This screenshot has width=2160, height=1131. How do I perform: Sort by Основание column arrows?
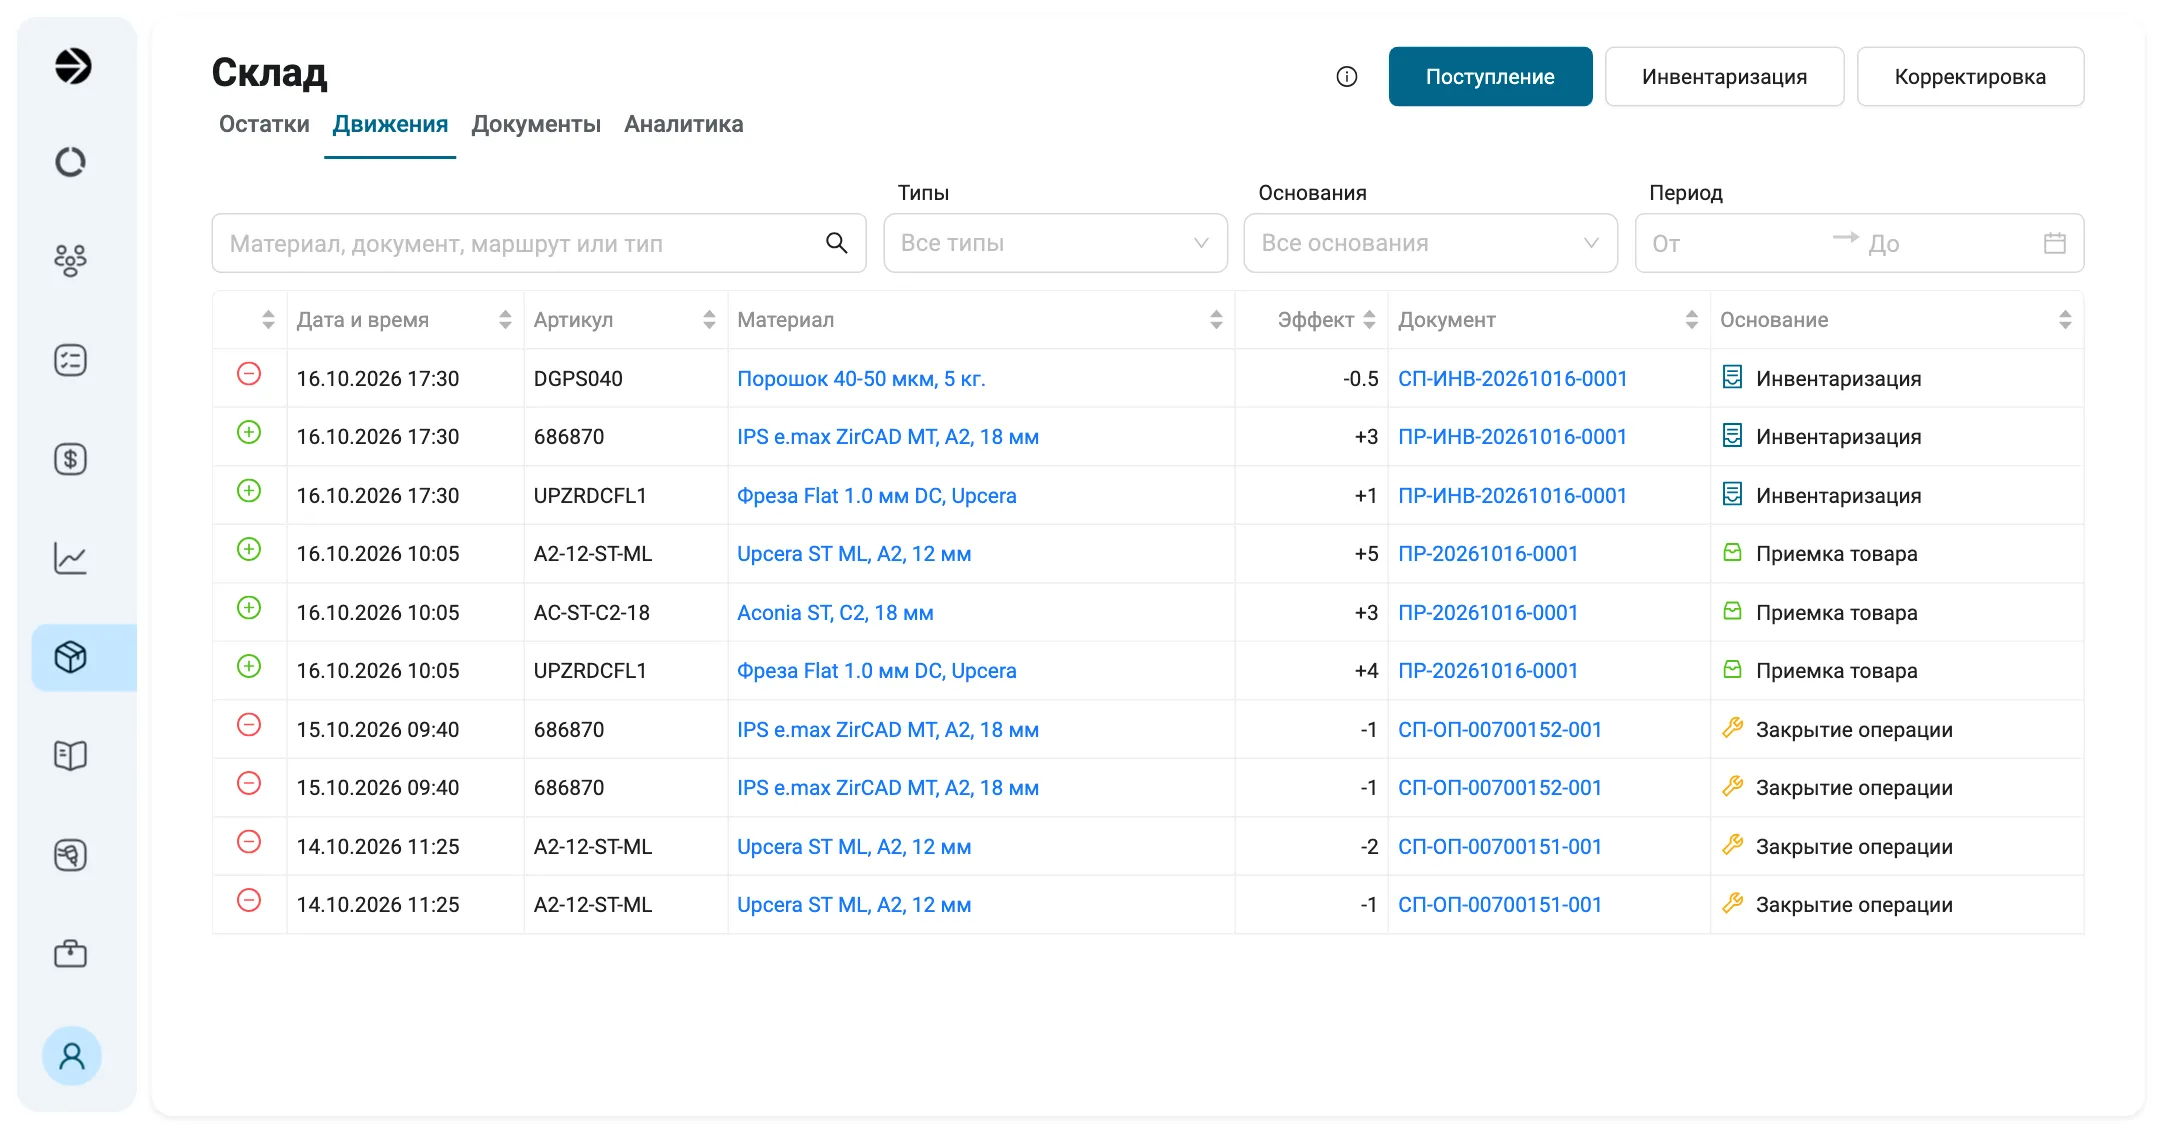[2065, 320]
